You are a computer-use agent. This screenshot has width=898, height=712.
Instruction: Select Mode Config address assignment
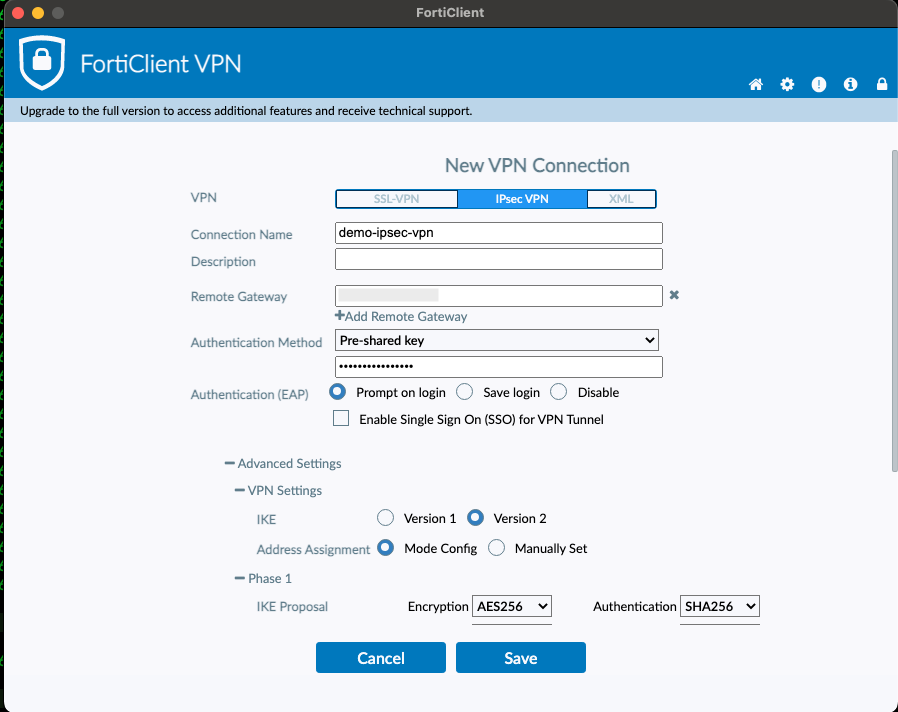coord(385,548)
